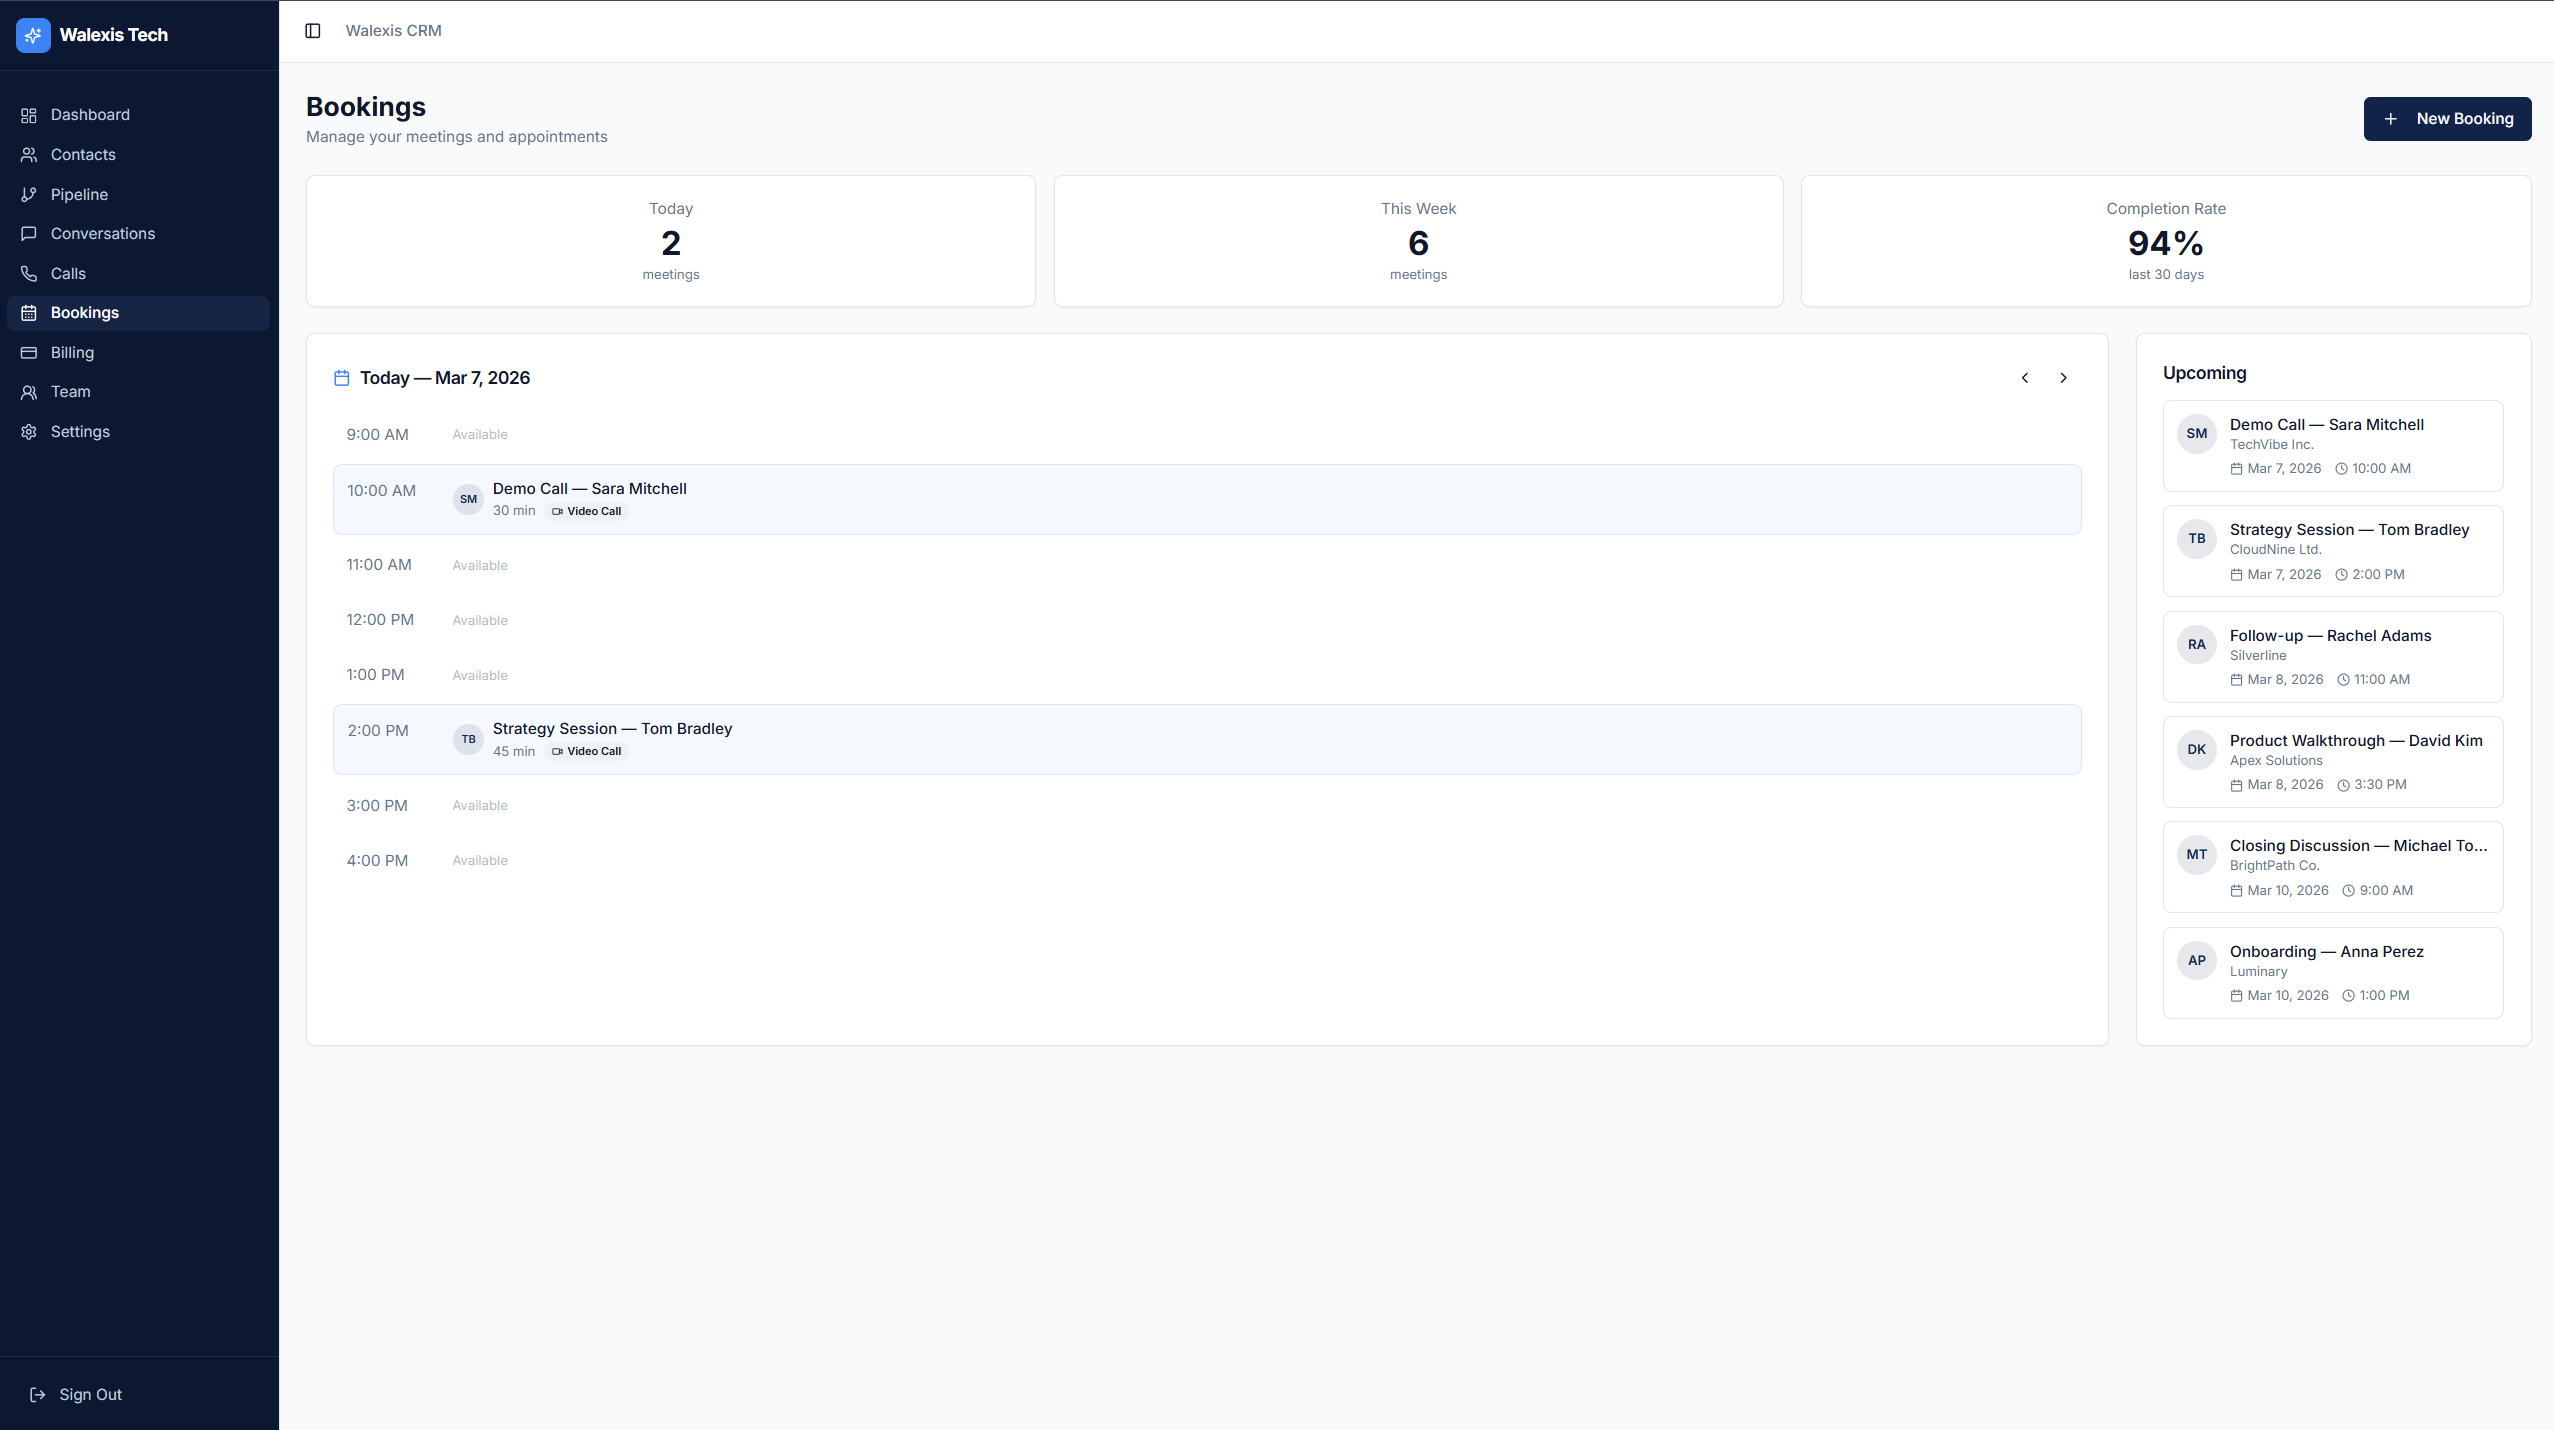
Task: Select the Contacts icon in the sidebar
Action: tap(29, 154)
